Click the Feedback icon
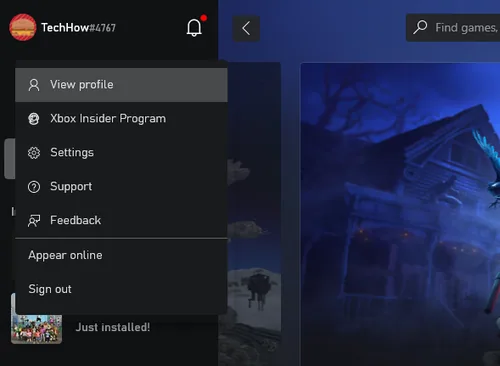Viewport: 500px width, 366px height. (34, 221)
